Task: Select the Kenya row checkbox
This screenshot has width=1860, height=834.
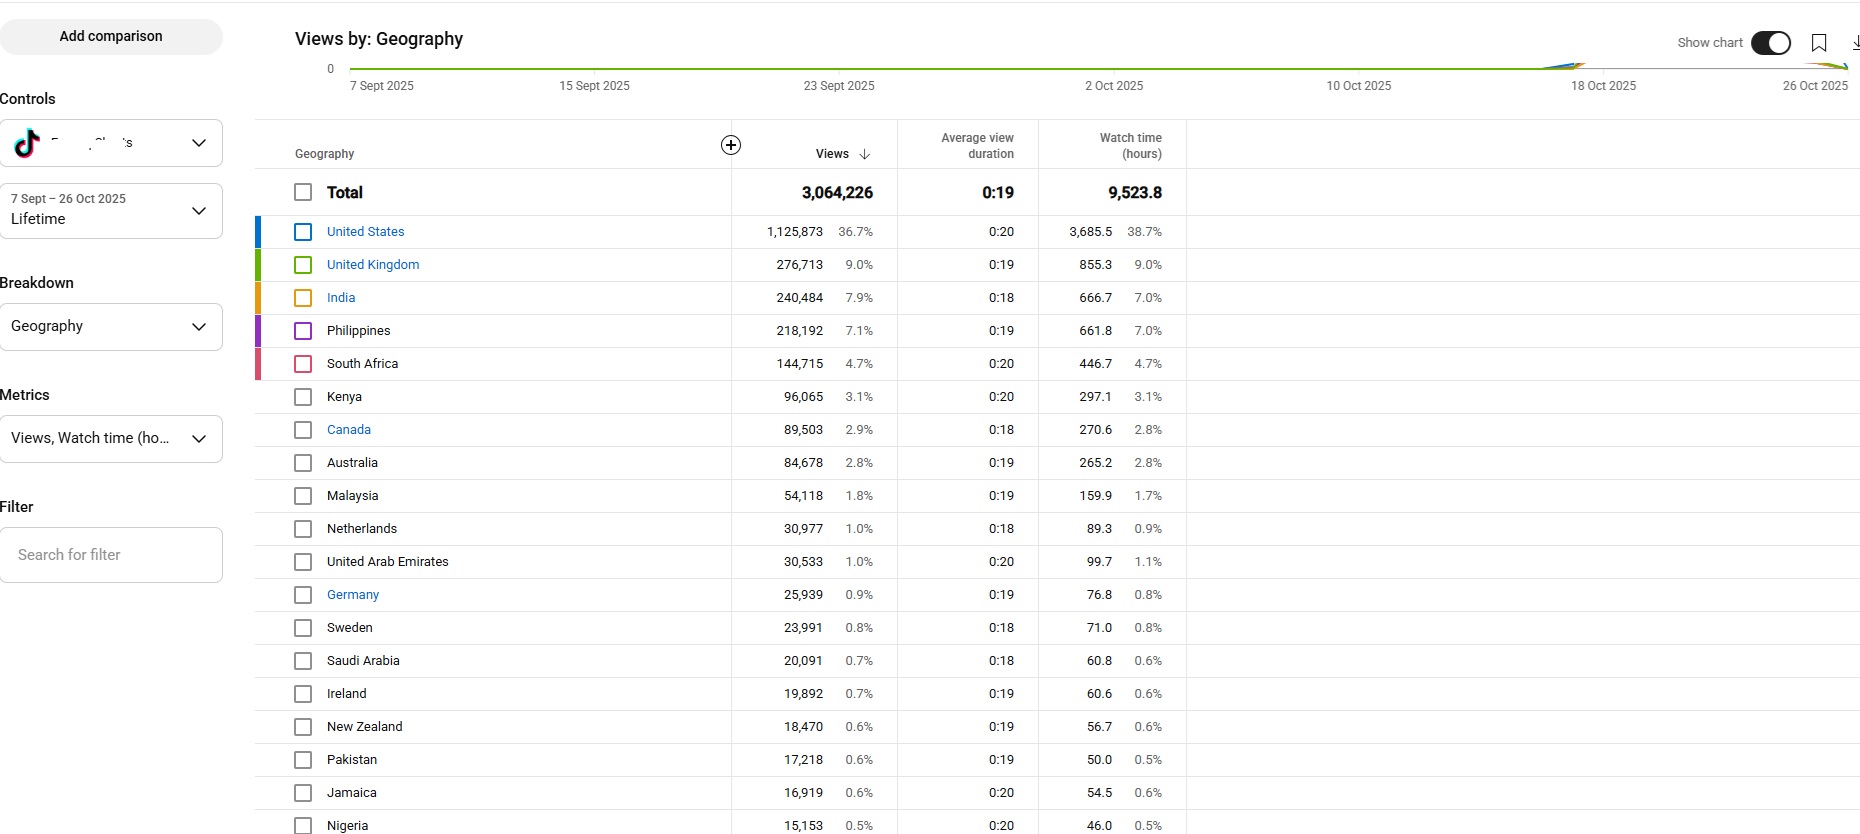Action: tap(303, 397)
